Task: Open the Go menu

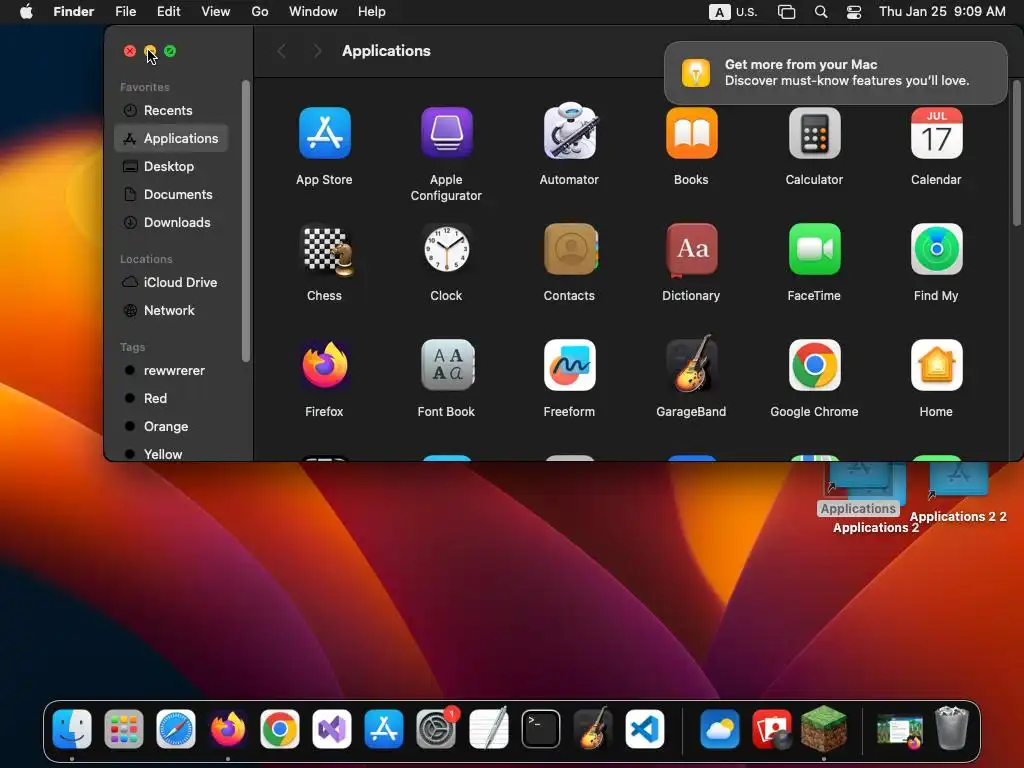Action: (x=260, y=12)
